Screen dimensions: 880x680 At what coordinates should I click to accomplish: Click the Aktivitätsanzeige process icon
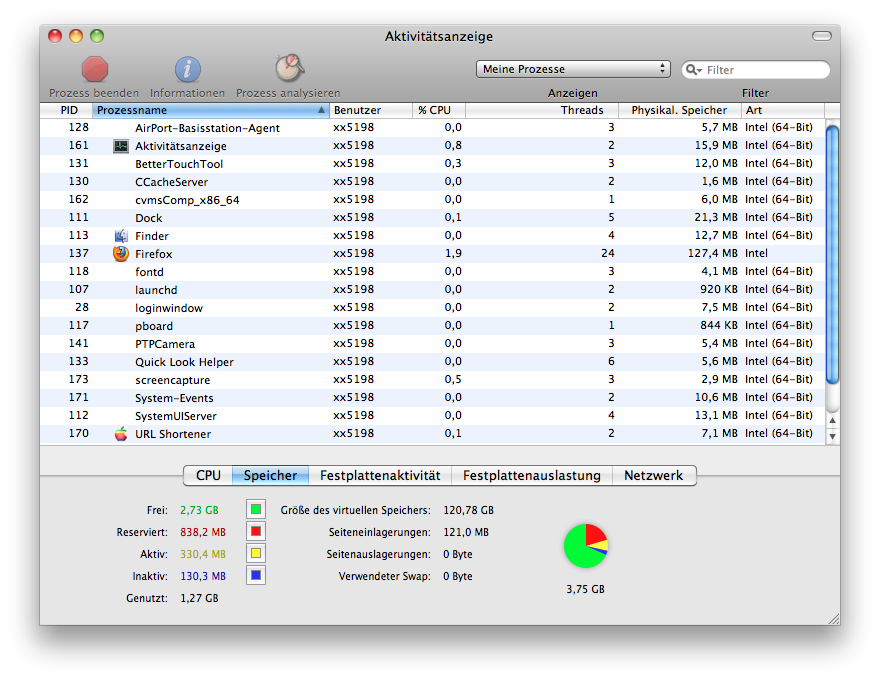[x=121, y=146]
